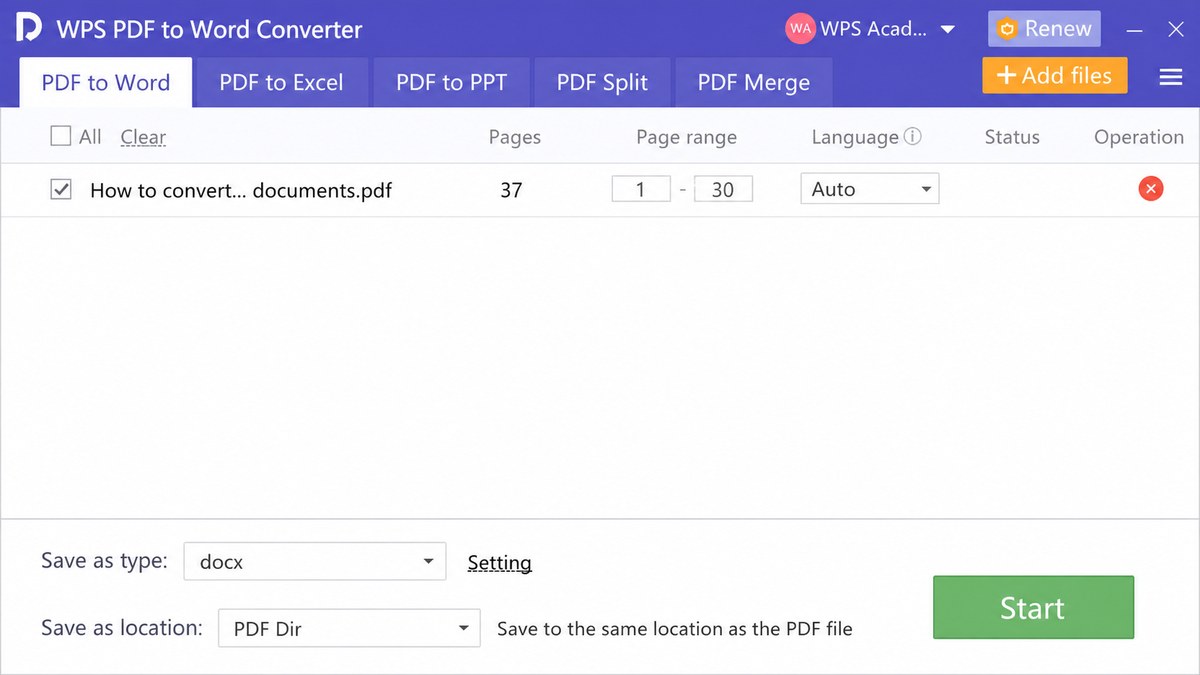Open the Auto language dropdown
The image size is (1200, 675).
[870, 189]
